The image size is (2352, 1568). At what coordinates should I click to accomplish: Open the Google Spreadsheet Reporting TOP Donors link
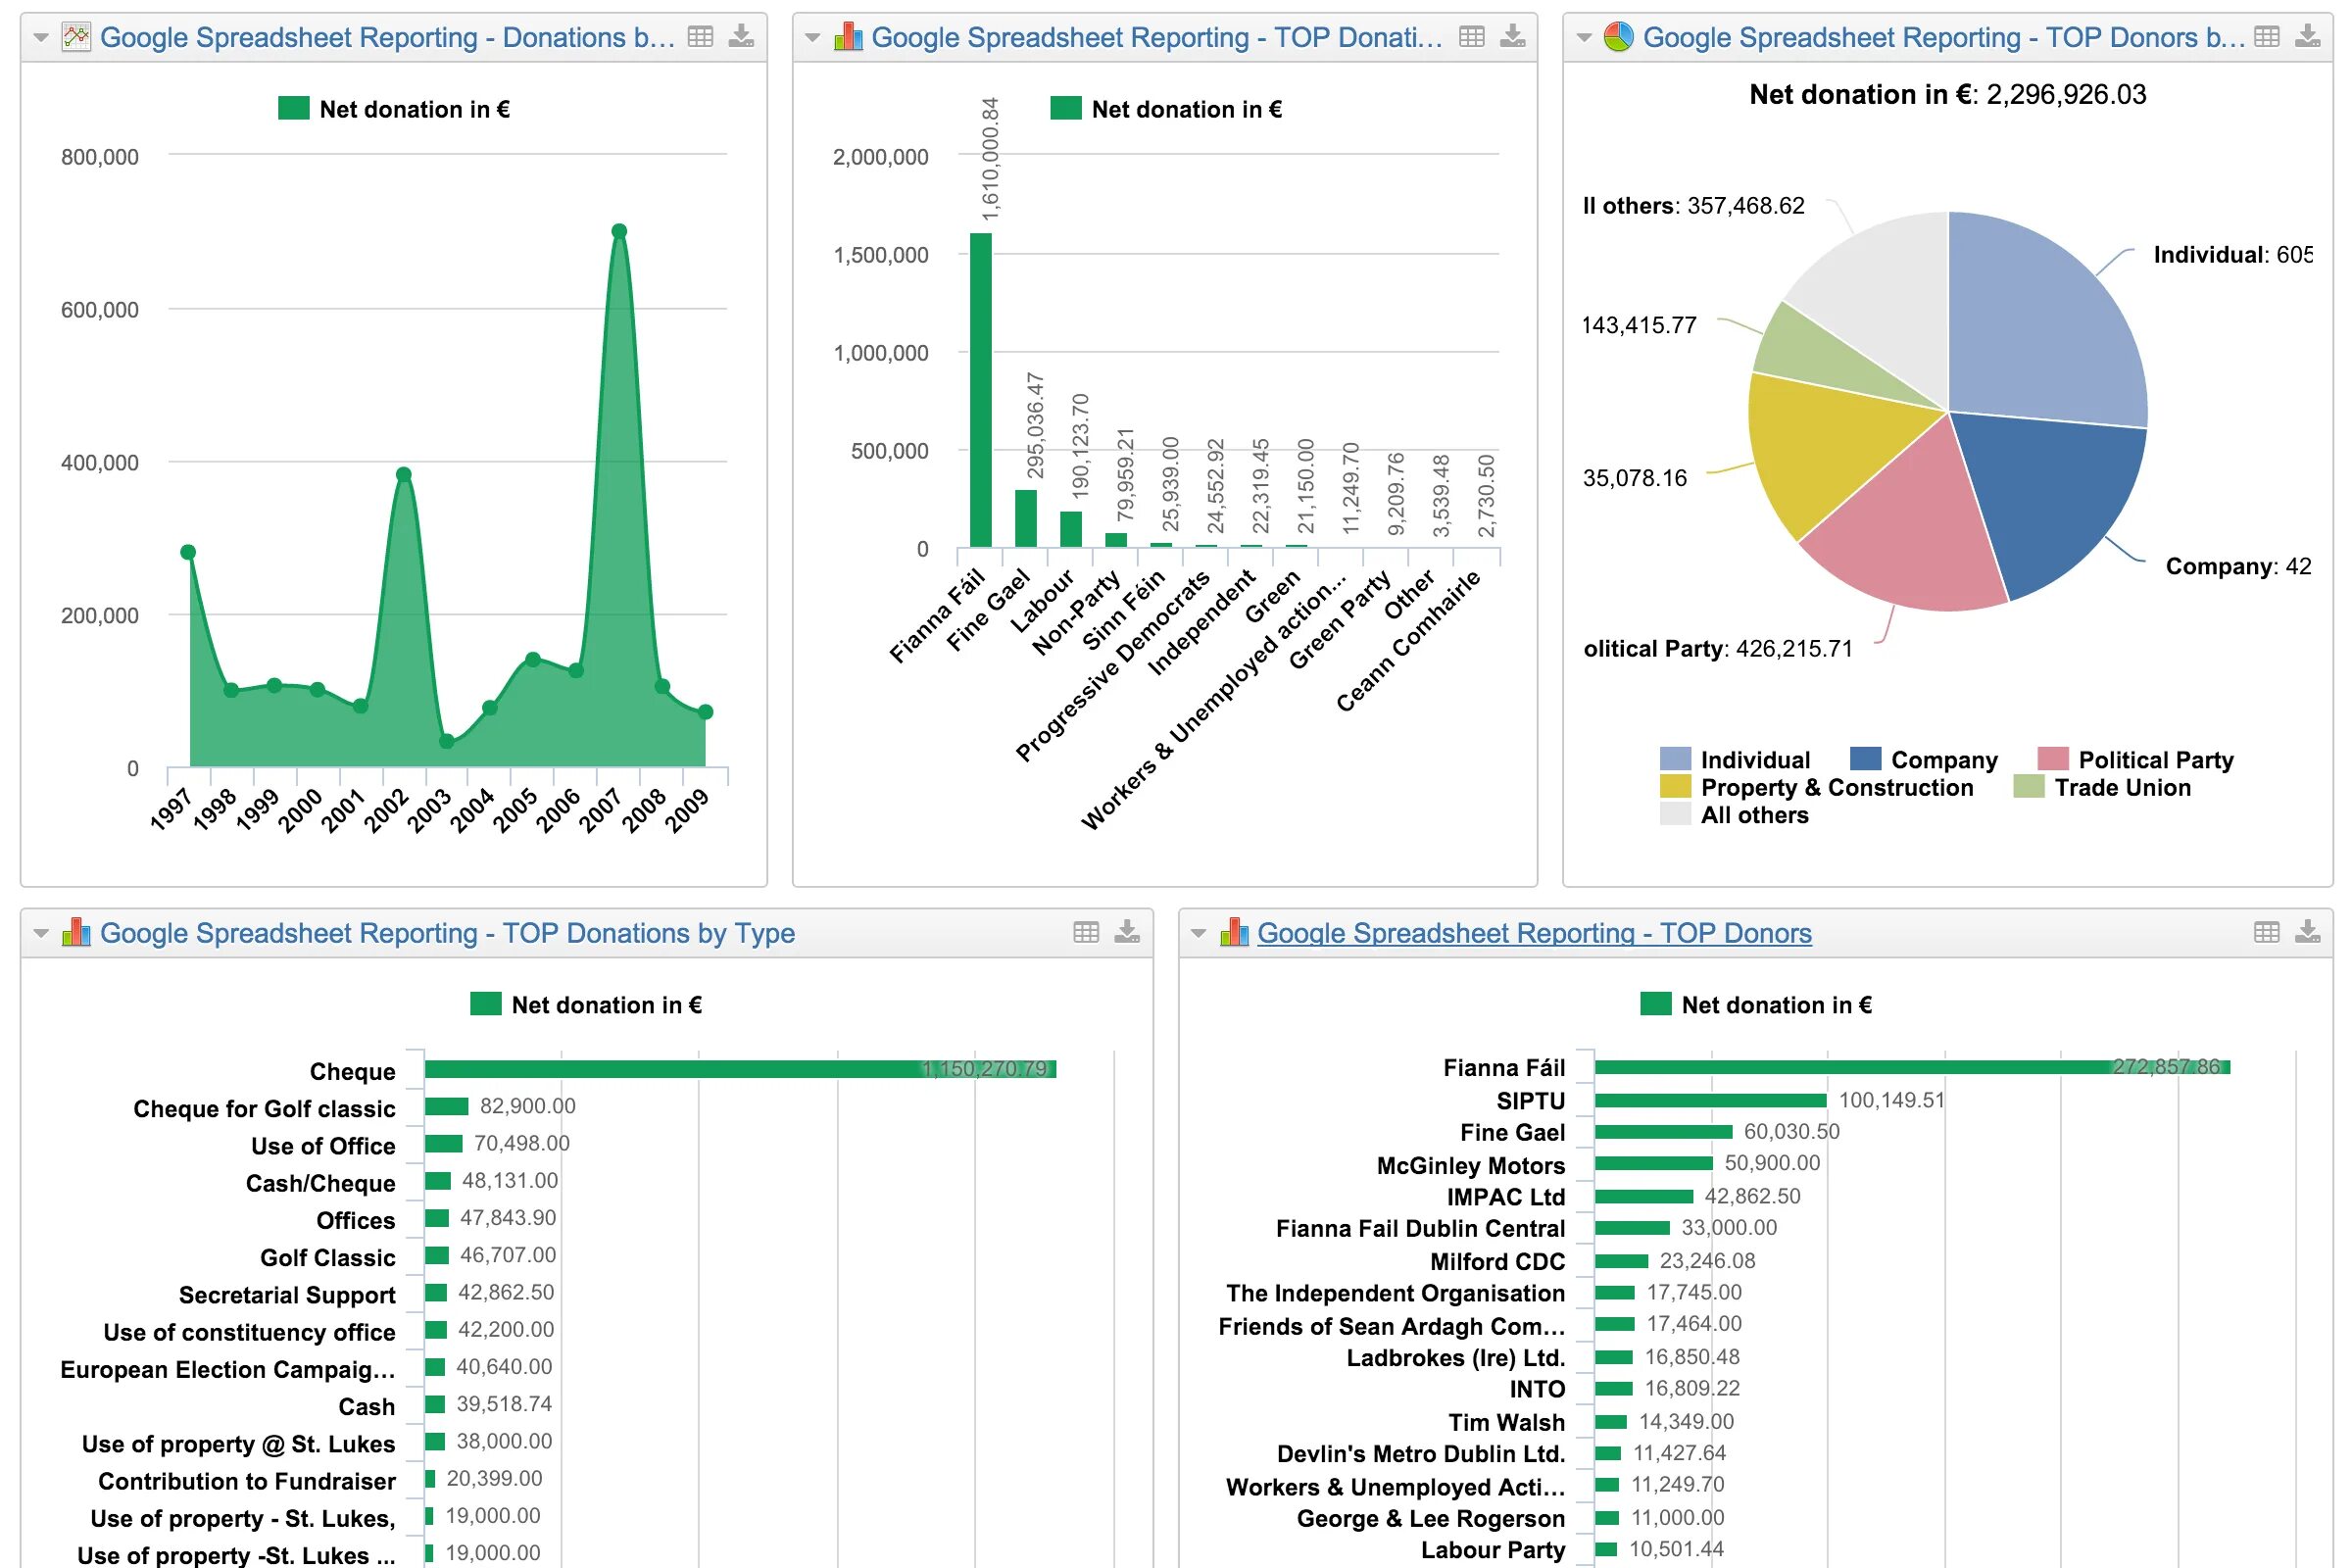1535,932
